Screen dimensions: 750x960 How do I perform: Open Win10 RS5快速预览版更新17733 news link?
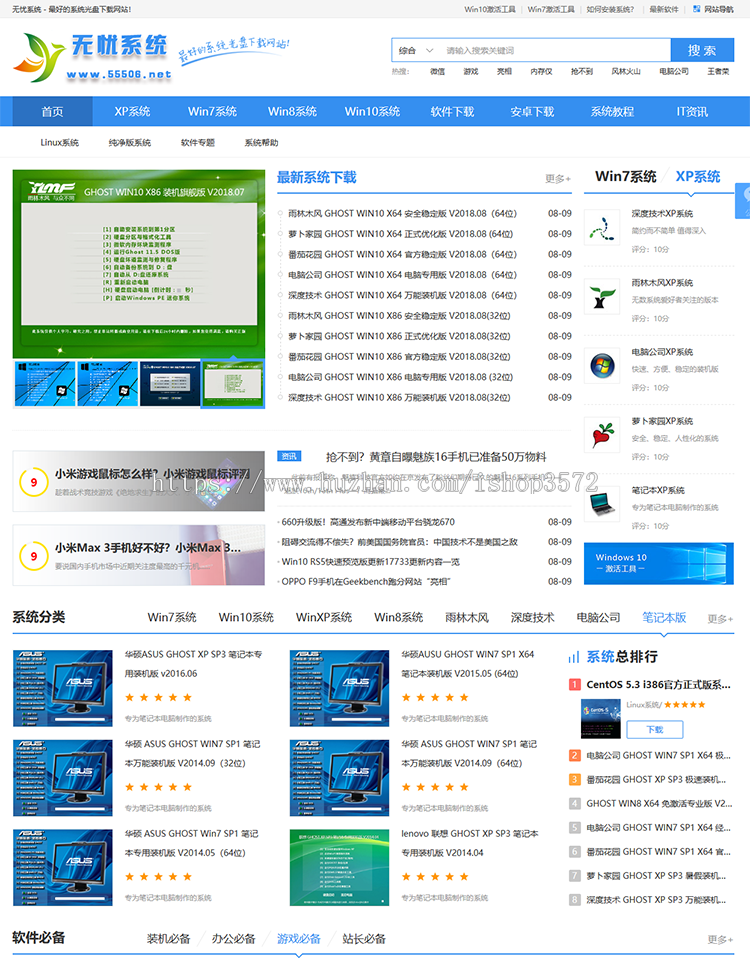[x=370, y=561]
